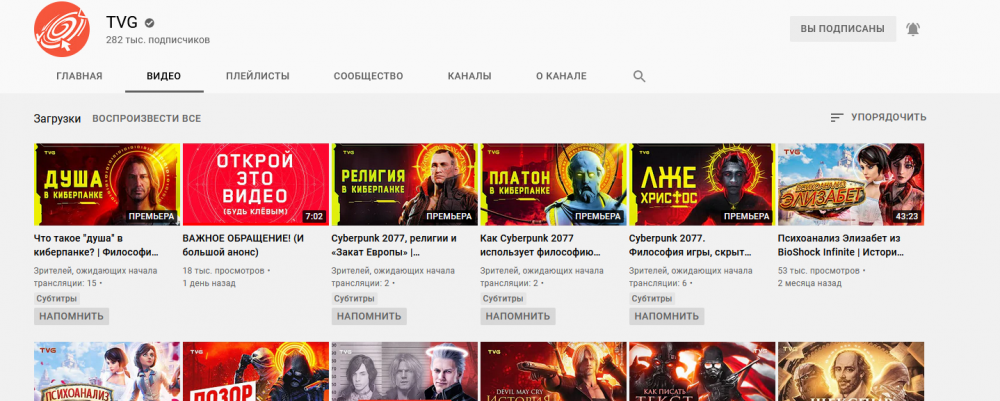1000x401 pixels.
Task: Toggle the ВЫ ПОДПИСАНЫ subscription button
Action: point(838,29)
